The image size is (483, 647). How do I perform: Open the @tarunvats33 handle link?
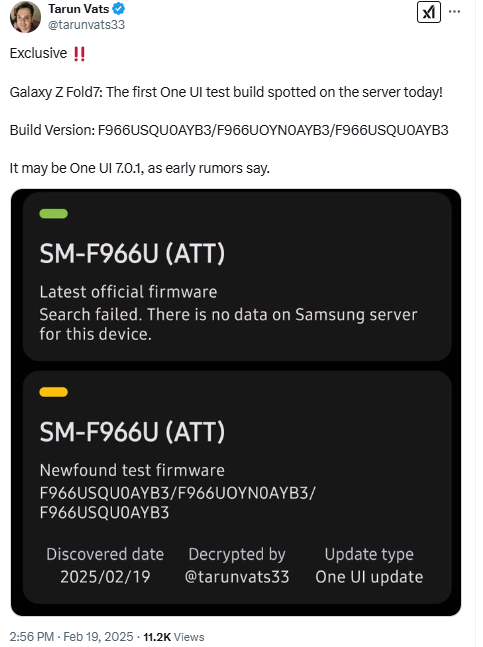click(x=86, y=25)
